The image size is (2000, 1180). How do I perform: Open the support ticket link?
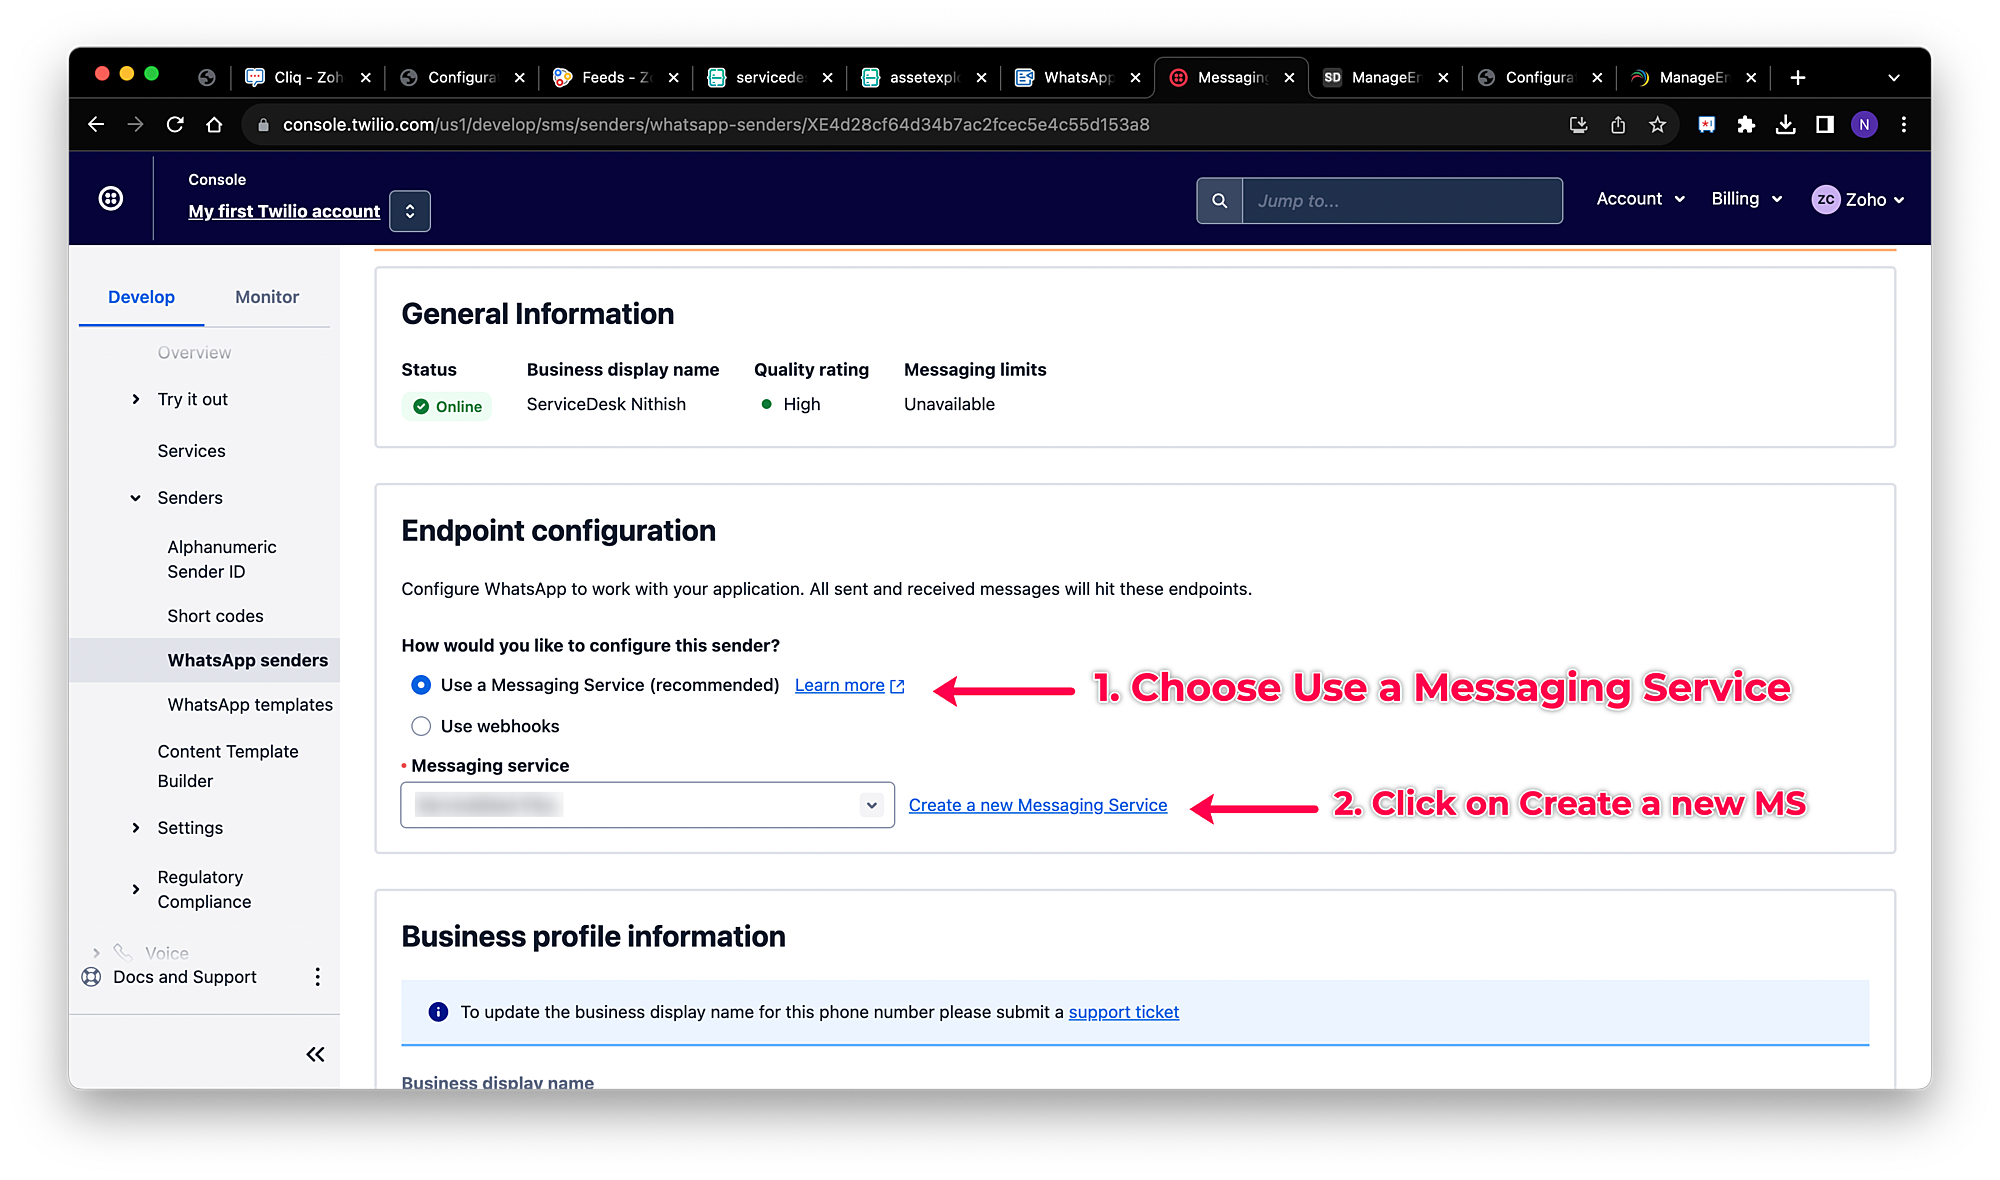coord(1123,1012)
